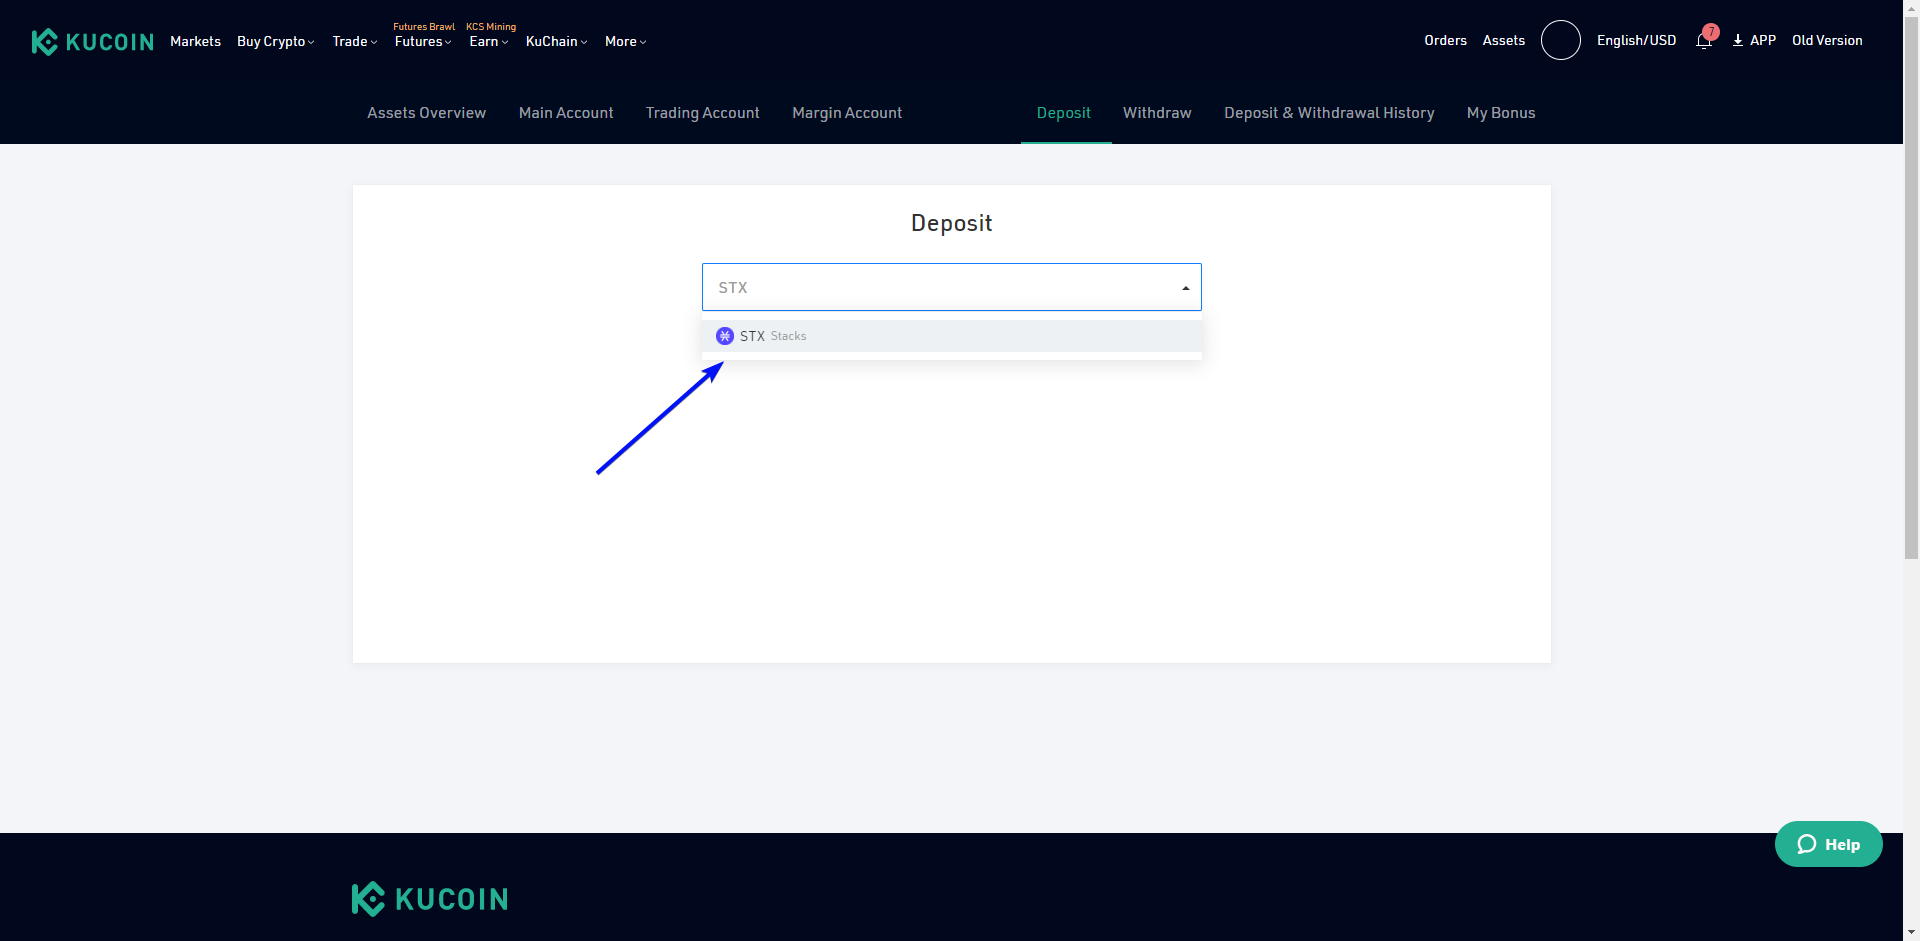Open Deposit & Withdrawal History tab

[x=1329, y=113]
